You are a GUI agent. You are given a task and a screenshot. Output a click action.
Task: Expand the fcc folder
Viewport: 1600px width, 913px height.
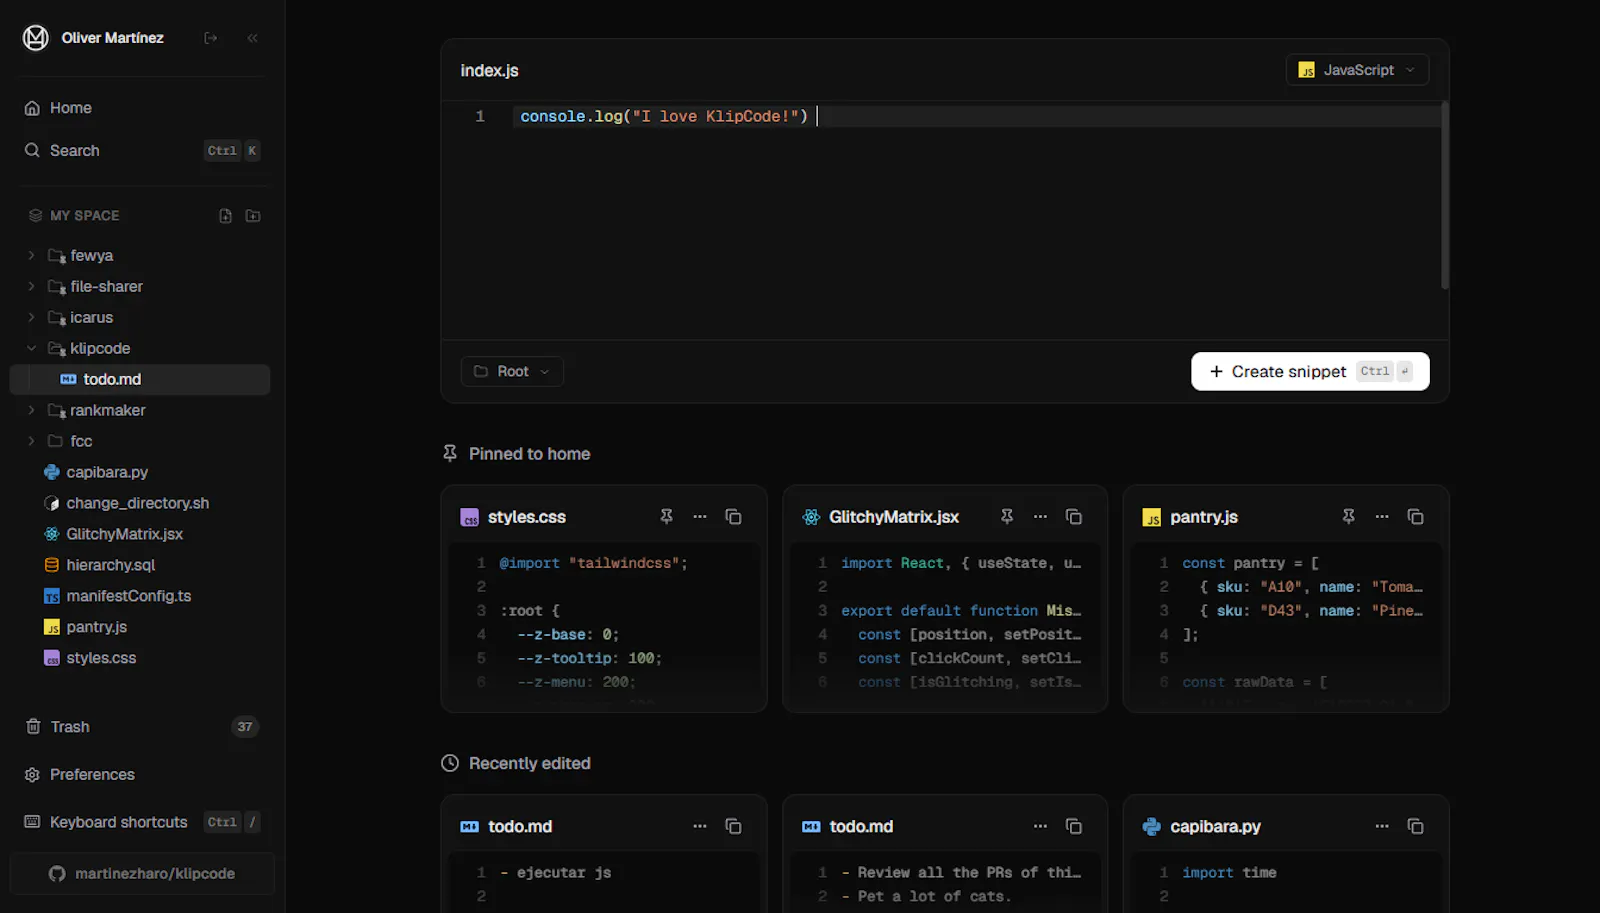31,441
